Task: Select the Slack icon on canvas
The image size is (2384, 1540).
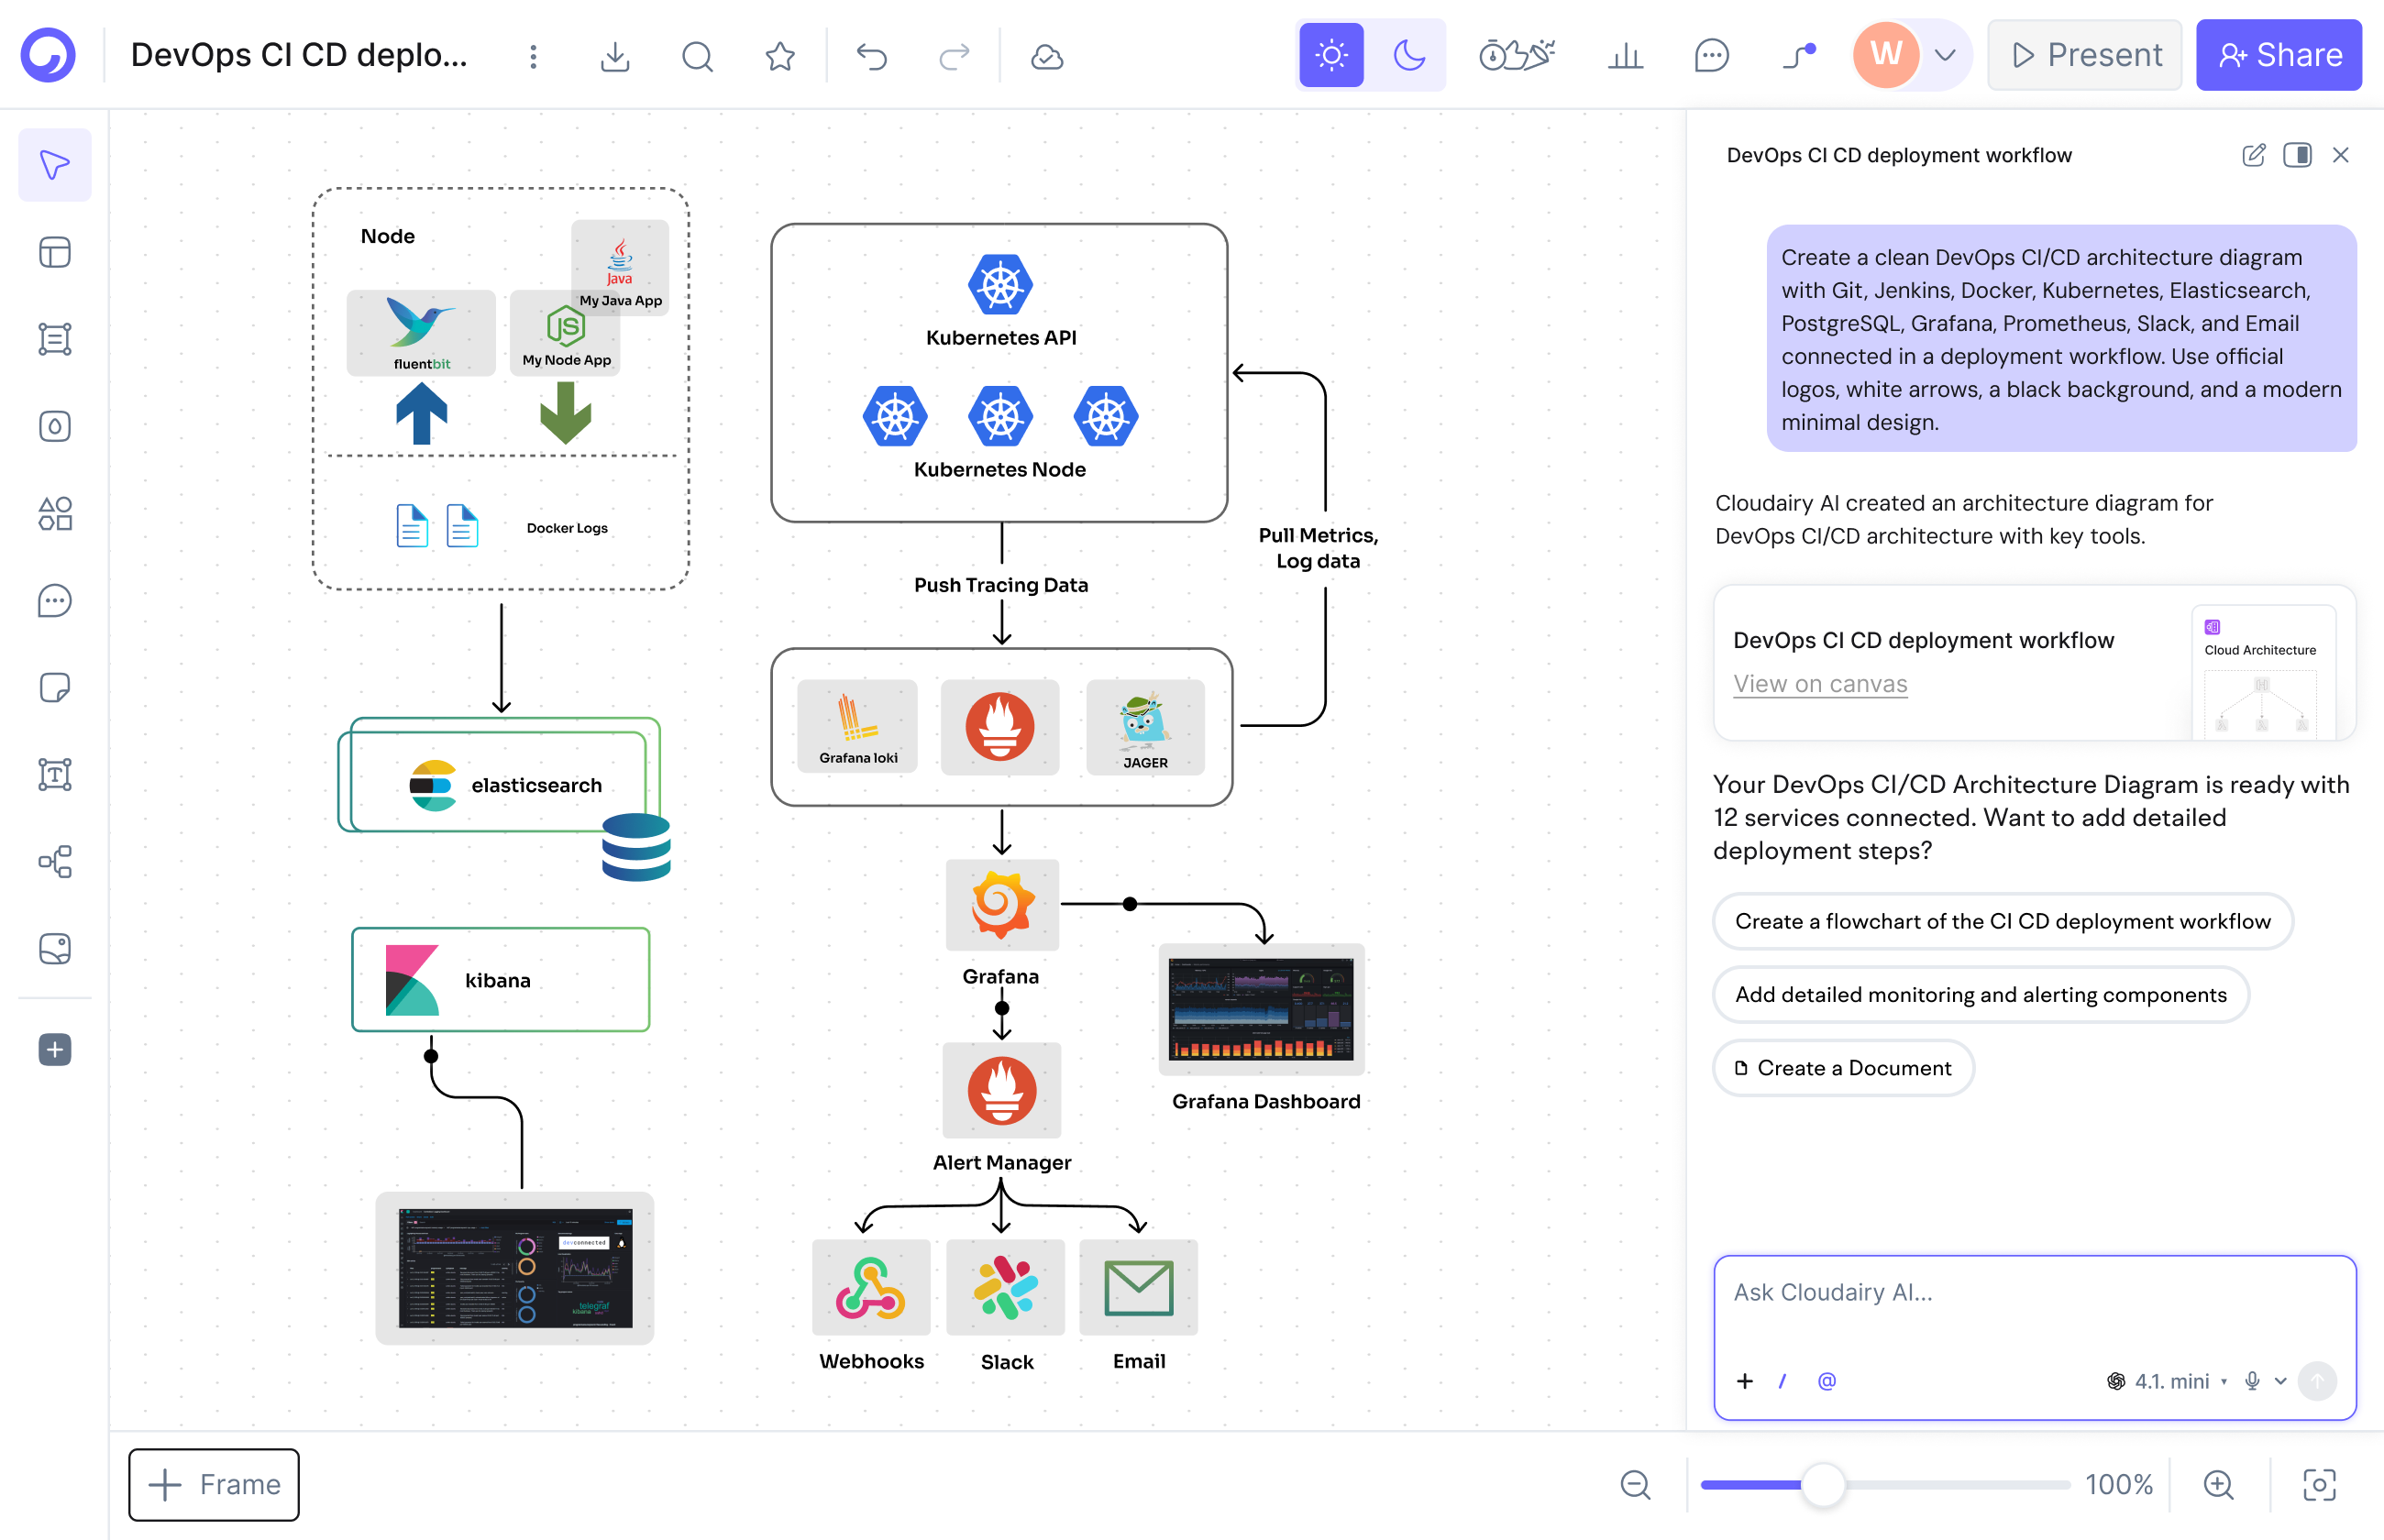Action: [1005, 1287]
